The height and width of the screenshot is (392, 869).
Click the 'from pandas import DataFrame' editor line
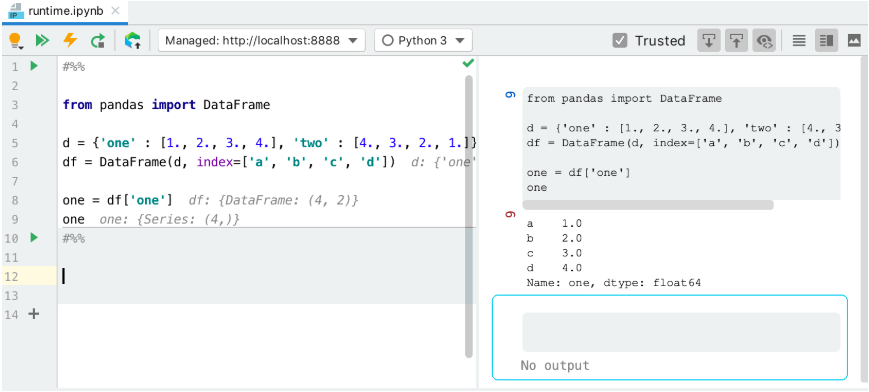[166, 105]
